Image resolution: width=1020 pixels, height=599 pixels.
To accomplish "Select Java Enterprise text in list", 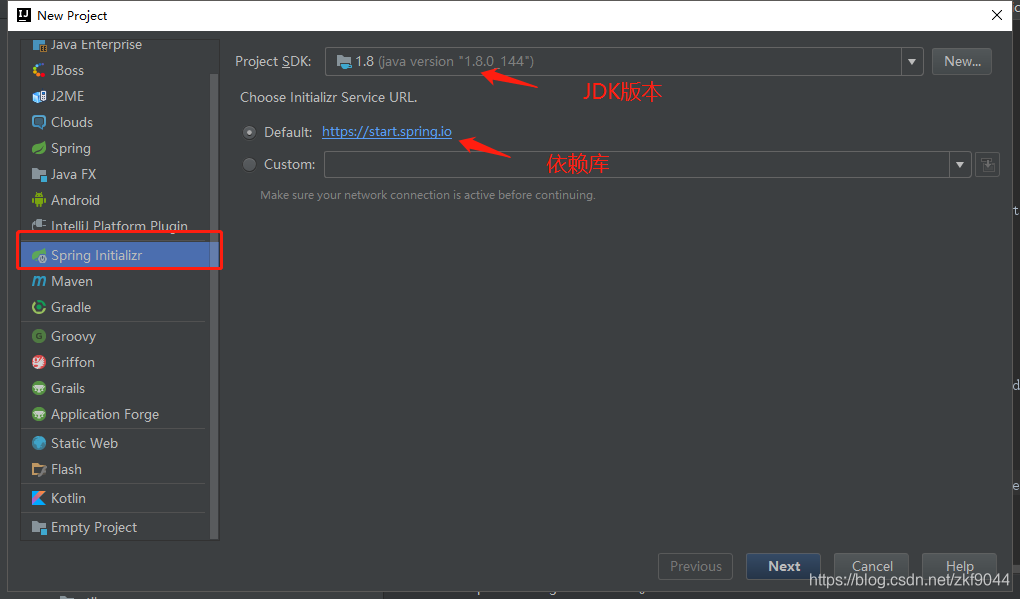I will pyautogui.click(x=96, y=45).
